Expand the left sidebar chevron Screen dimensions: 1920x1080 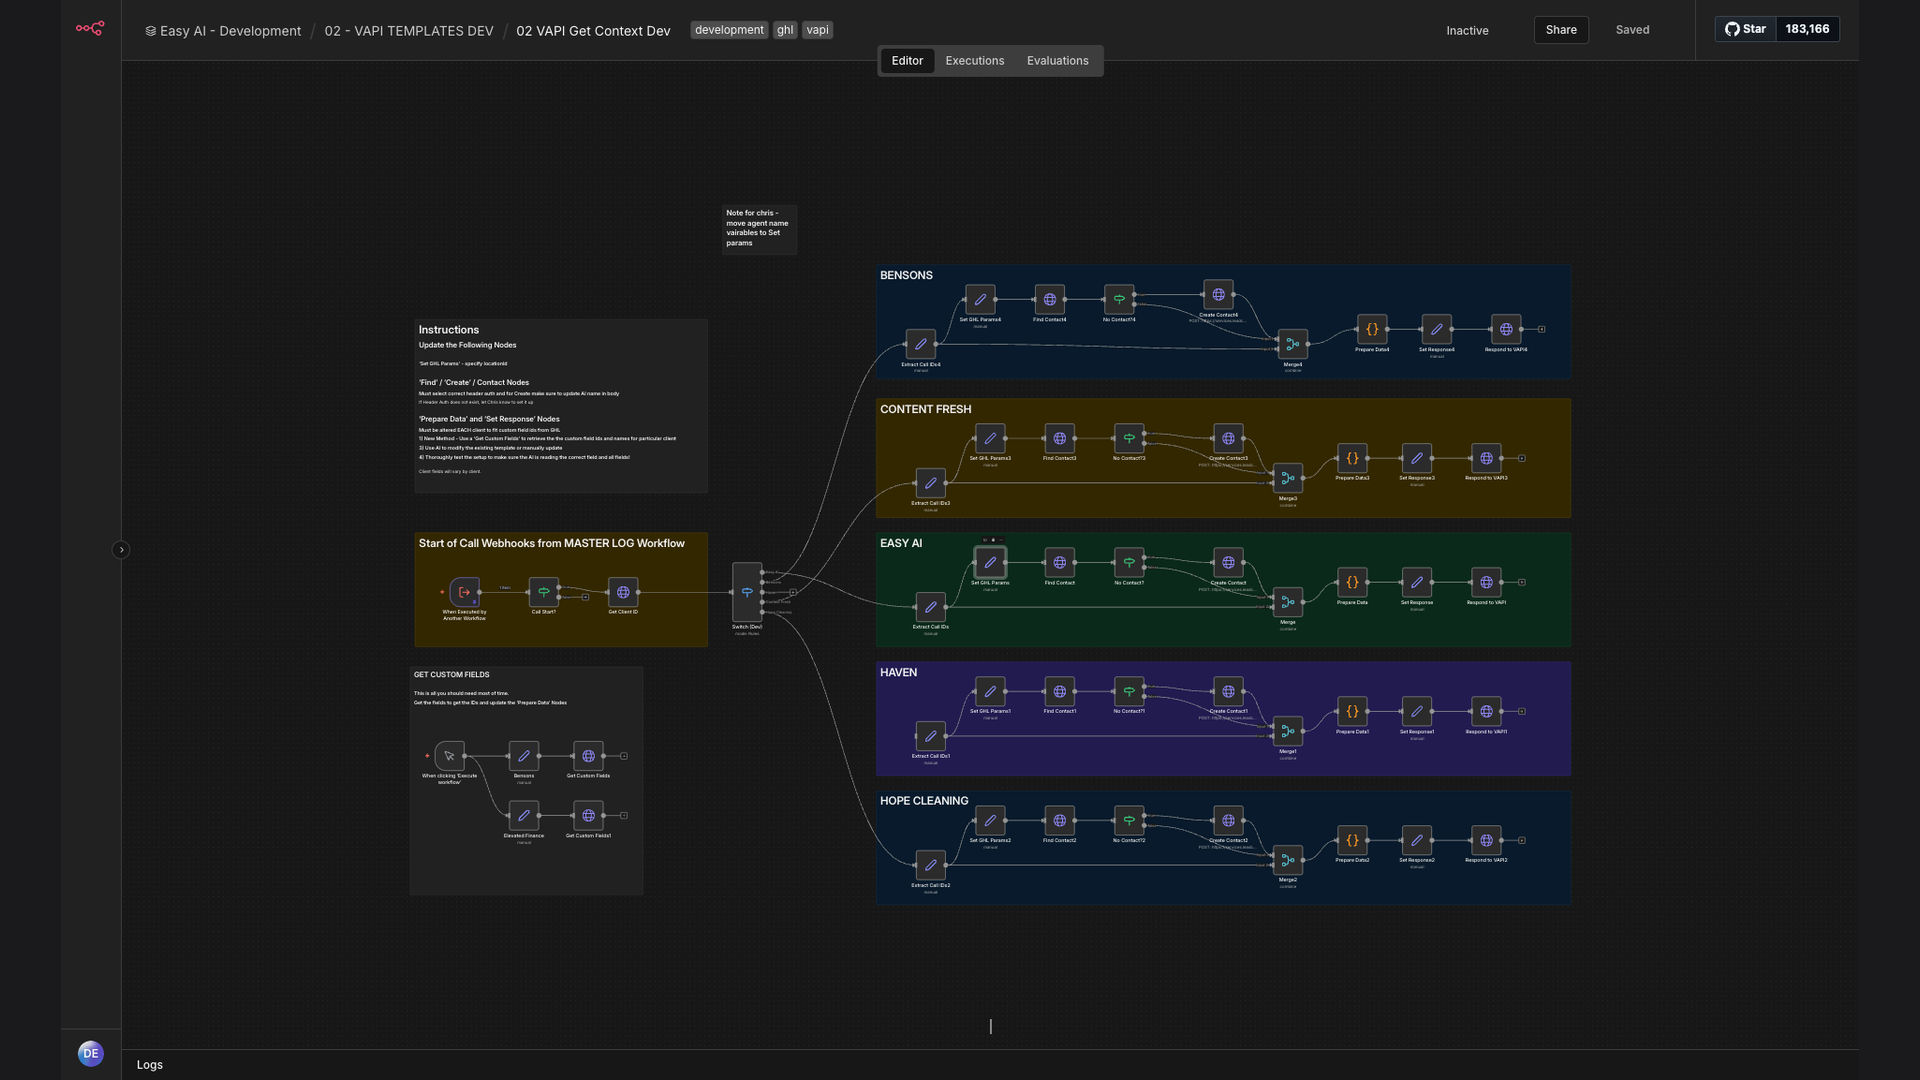121,550
